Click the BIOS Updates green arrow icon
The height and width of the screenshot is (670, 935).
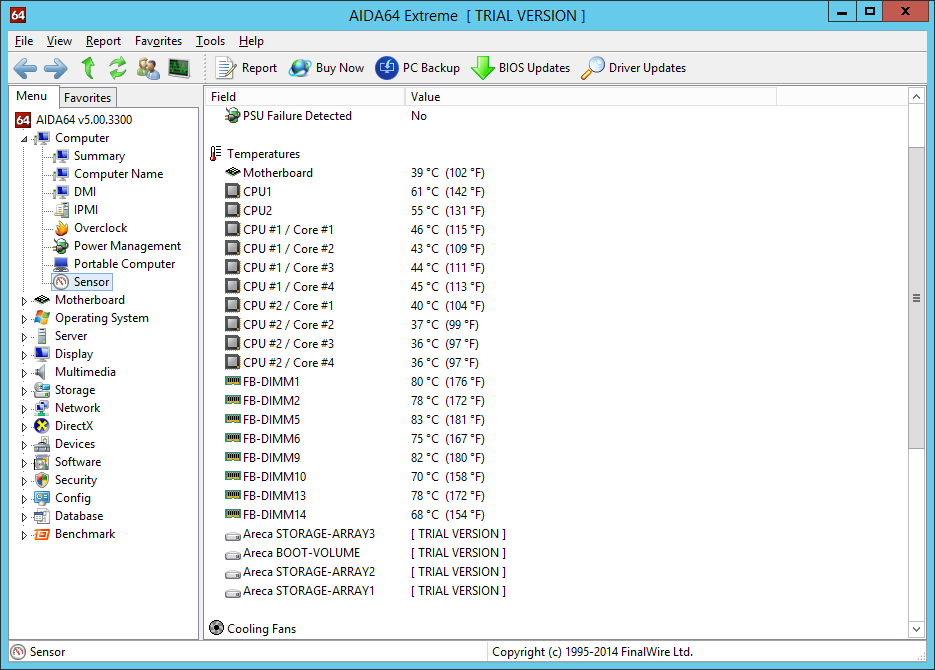[482, 68]
